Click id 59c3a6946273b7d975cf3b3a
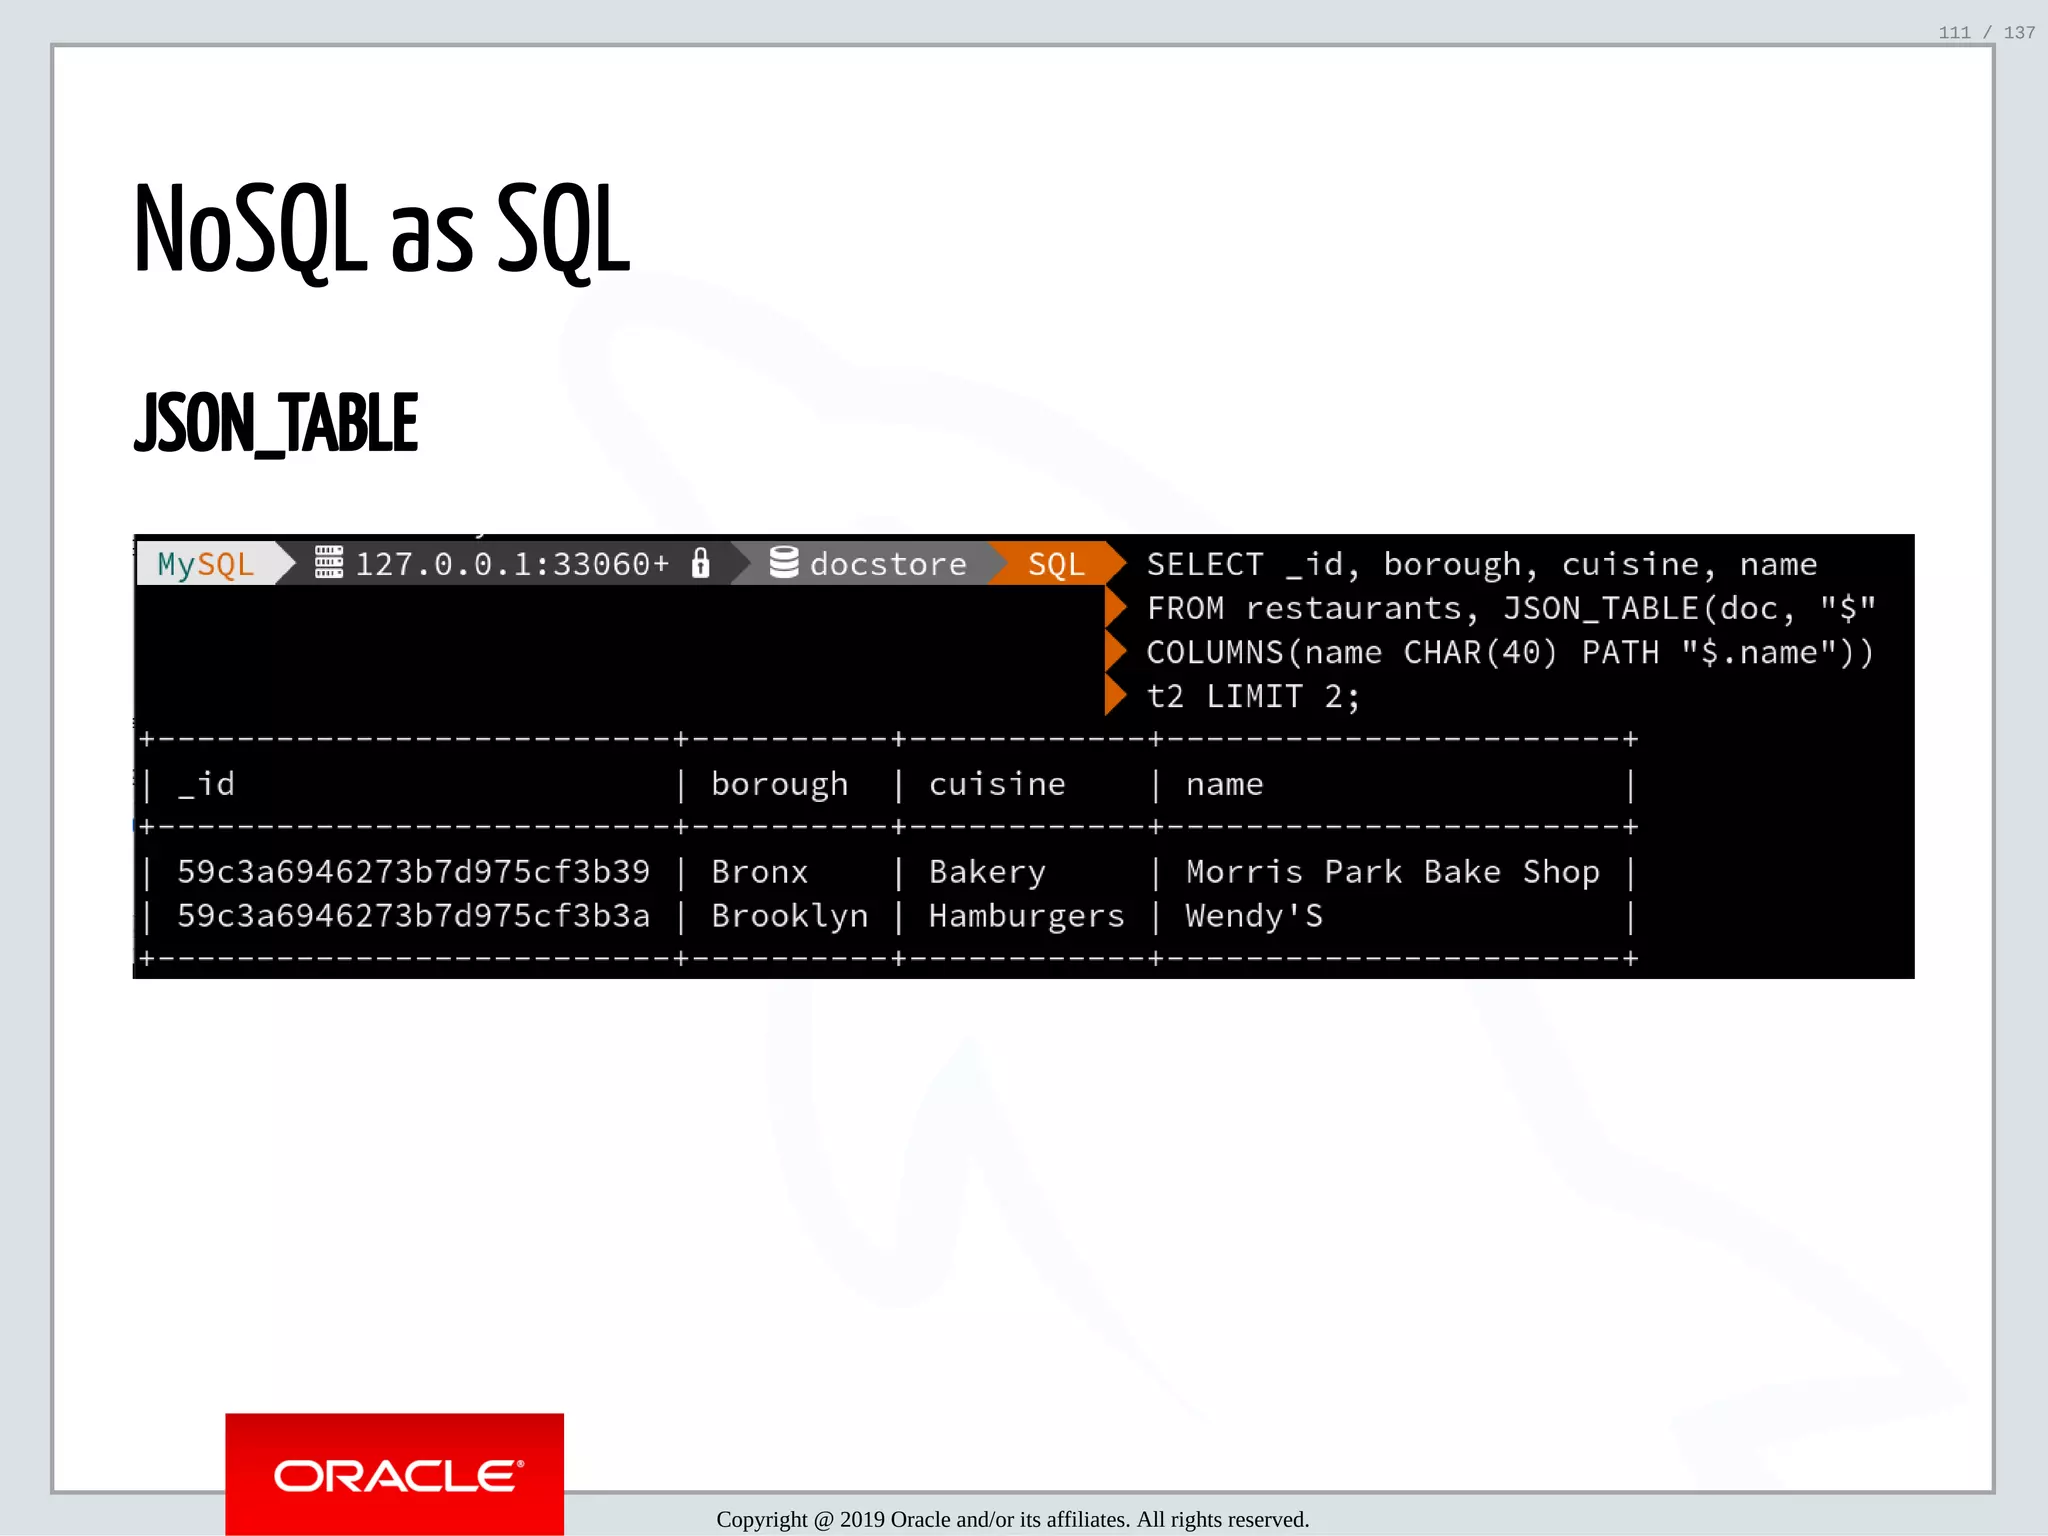This screenshot has height=1536, width=2048. coord(413,916)
